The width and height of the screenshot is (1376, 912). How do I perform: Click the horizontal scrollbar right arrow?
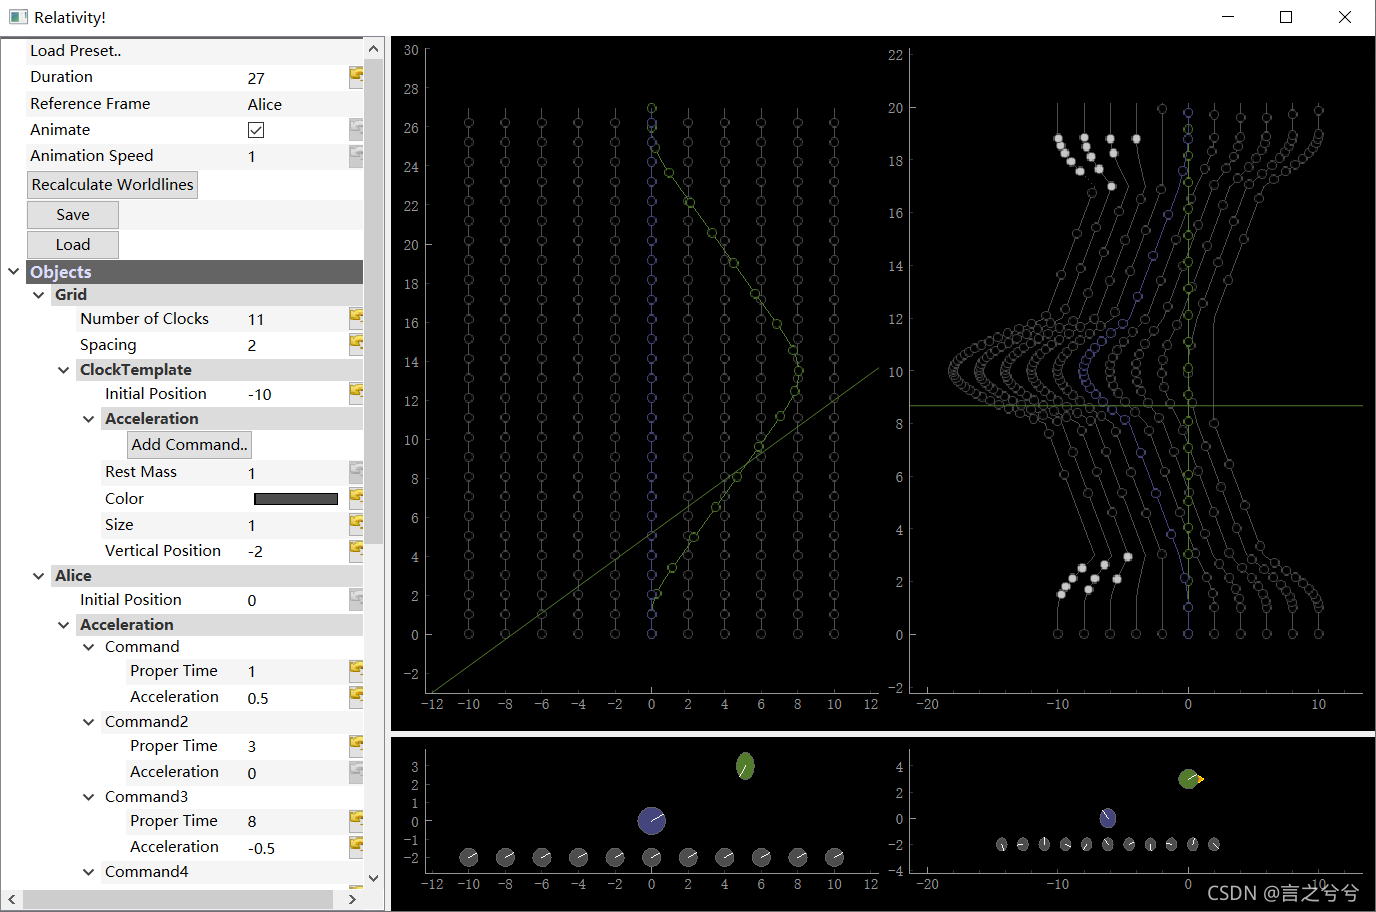coord(352,899)
